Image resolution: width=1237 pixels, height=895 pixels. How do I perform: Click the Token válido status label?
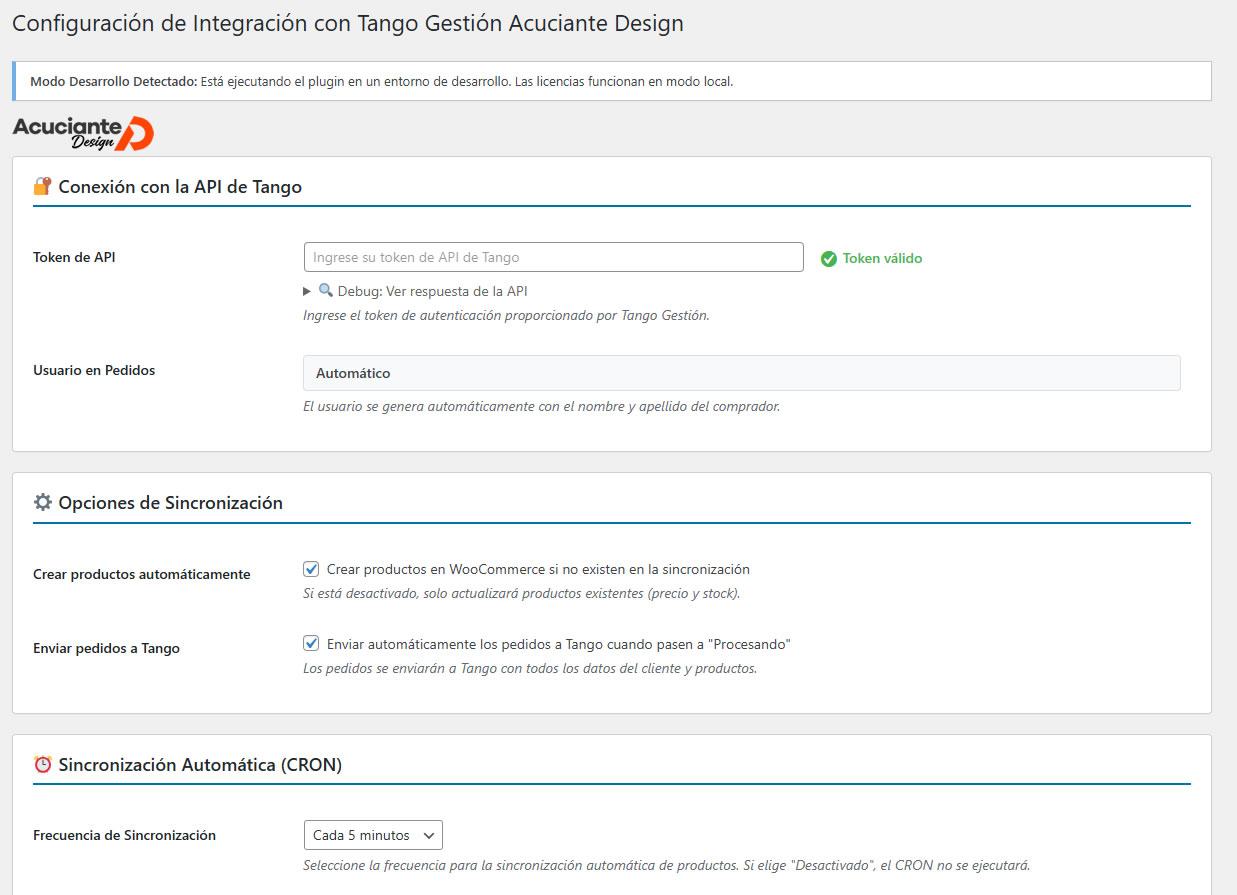click(x=882, y=258)
